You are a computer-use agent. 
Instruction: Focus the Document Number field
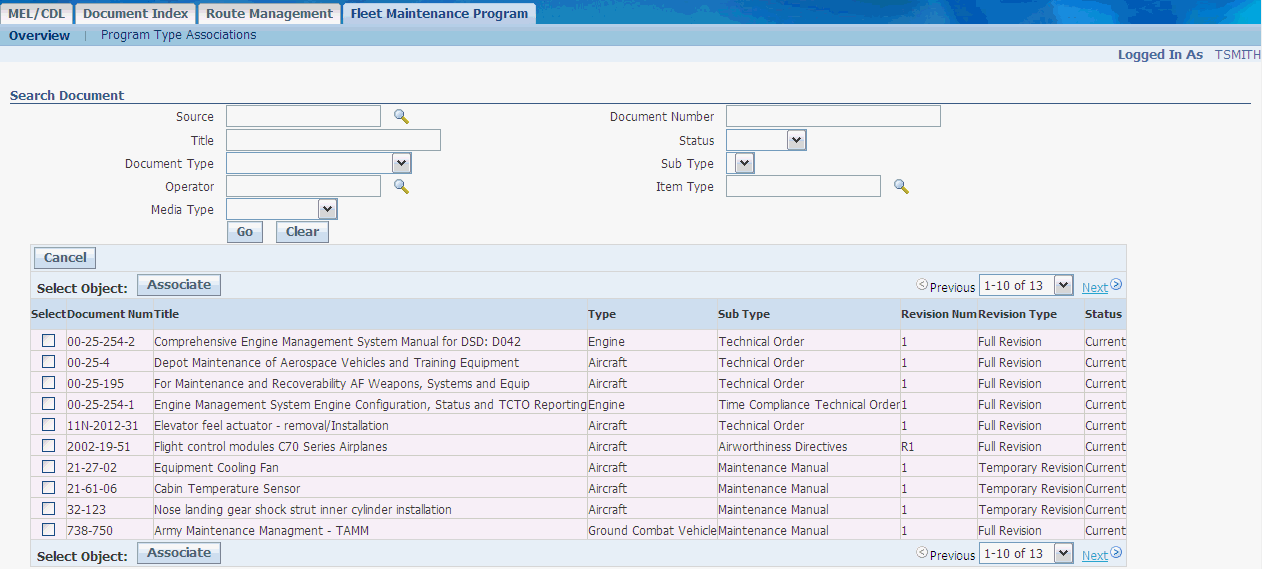click(x=834, y=116)
